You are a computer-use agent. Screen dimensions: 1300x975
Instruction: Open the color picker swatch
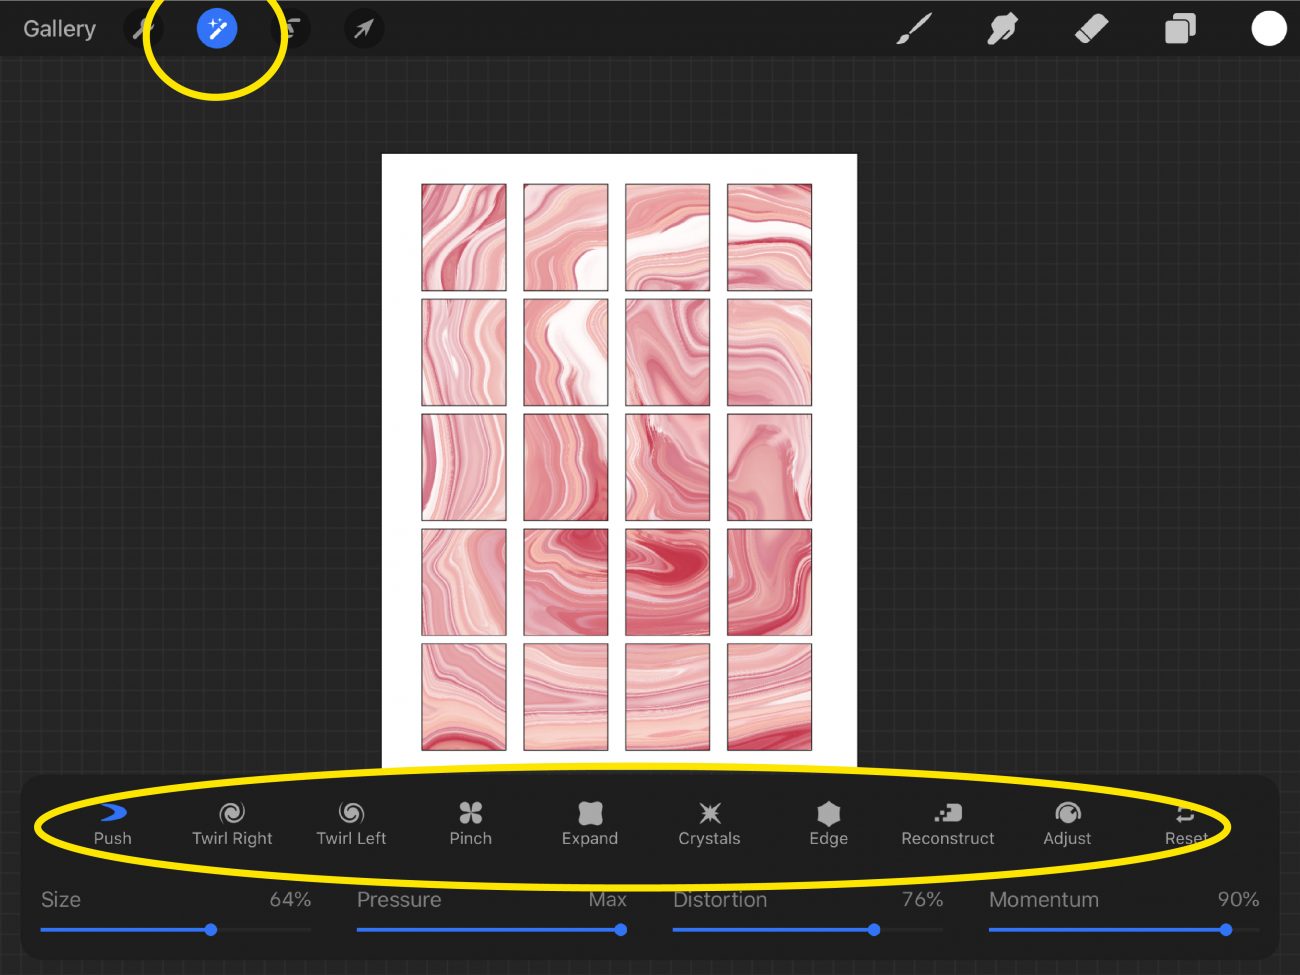pos(1268,29)
